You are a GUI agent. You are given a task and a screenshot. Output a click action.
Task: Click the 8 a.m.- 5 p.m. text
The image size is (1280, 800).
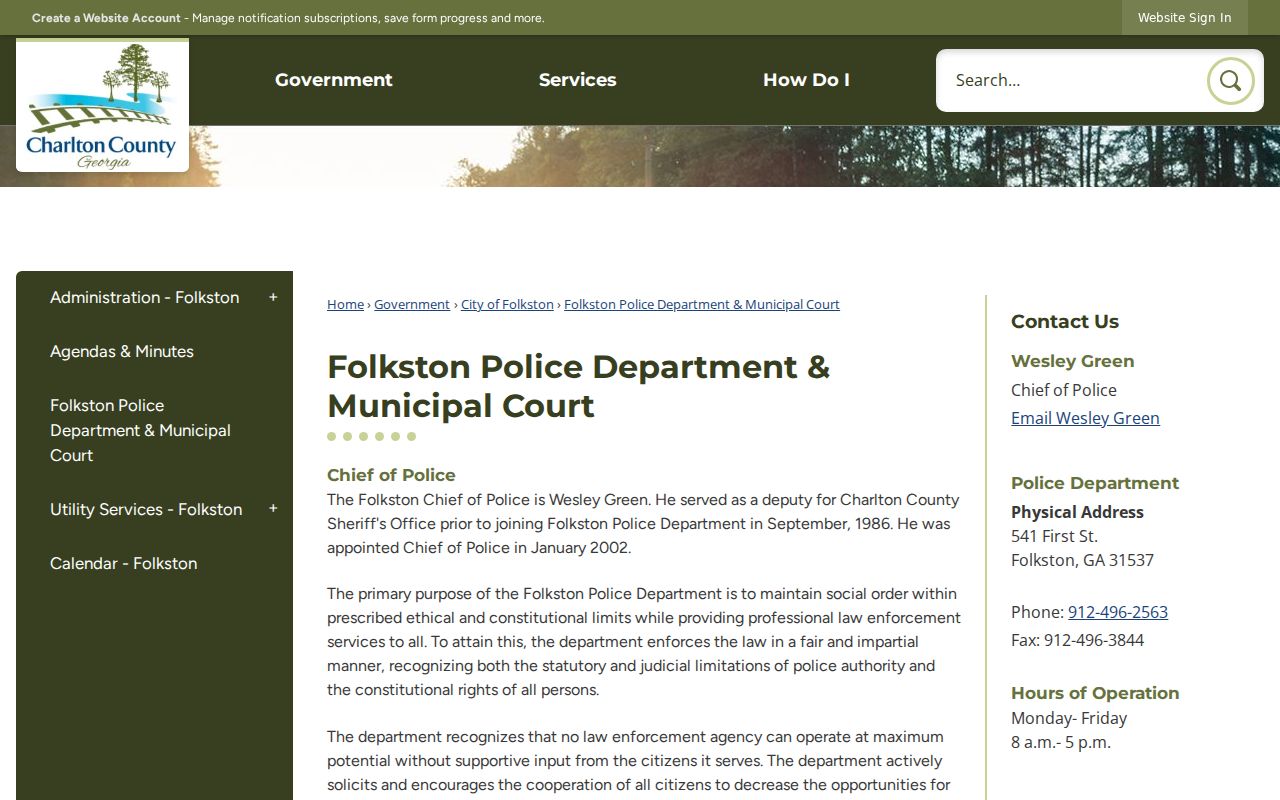click(1061, 742)
